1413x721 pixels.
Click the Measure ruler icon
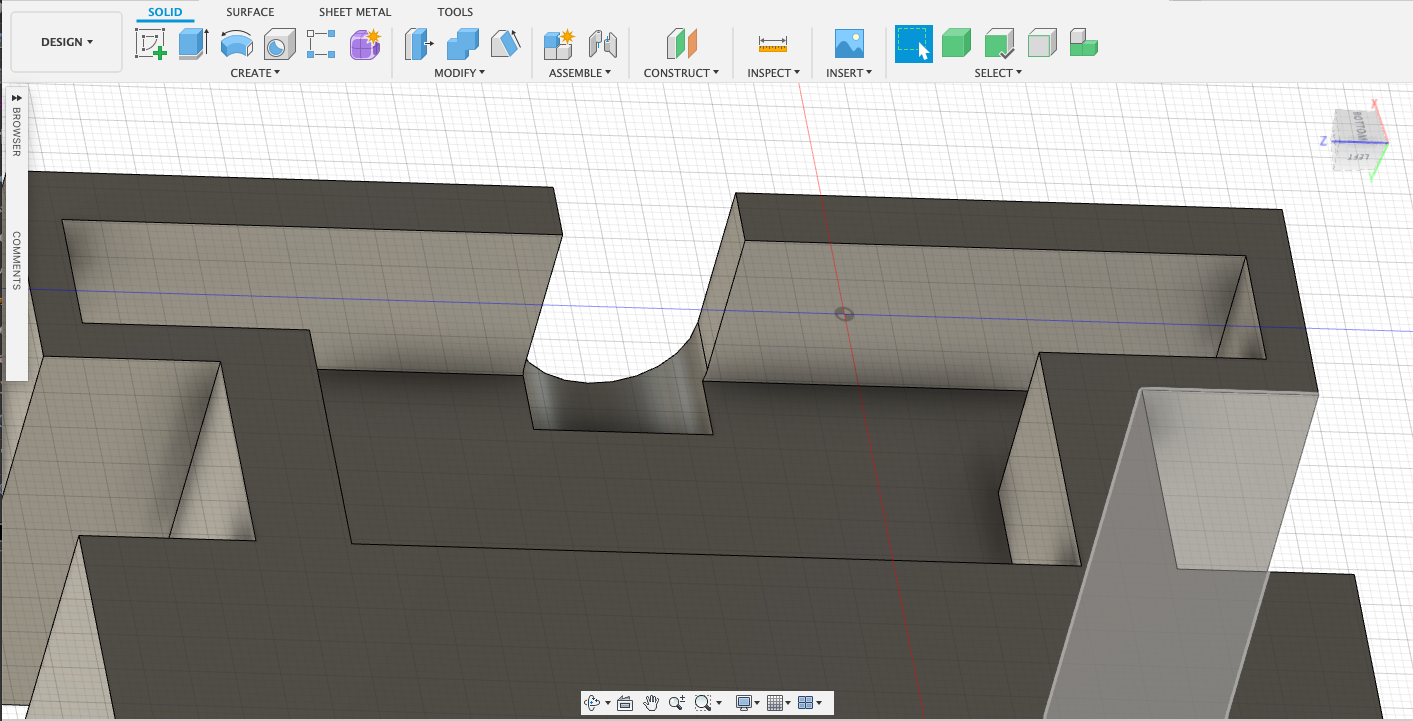coord(772,44)
